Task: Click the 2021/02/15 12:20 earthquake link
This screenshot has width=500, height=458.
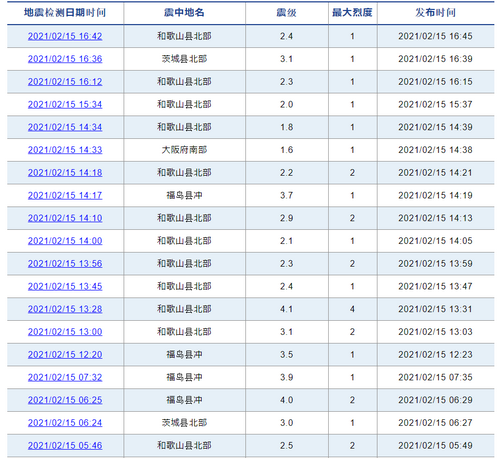Action: point(65,355)
